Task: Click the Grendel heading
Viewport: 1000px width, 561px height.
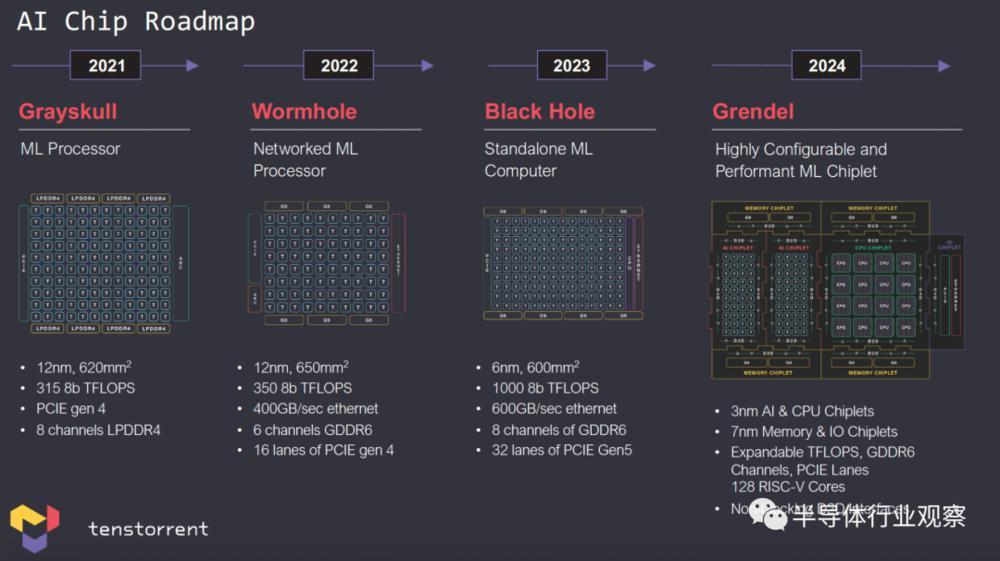Action: 753,112
